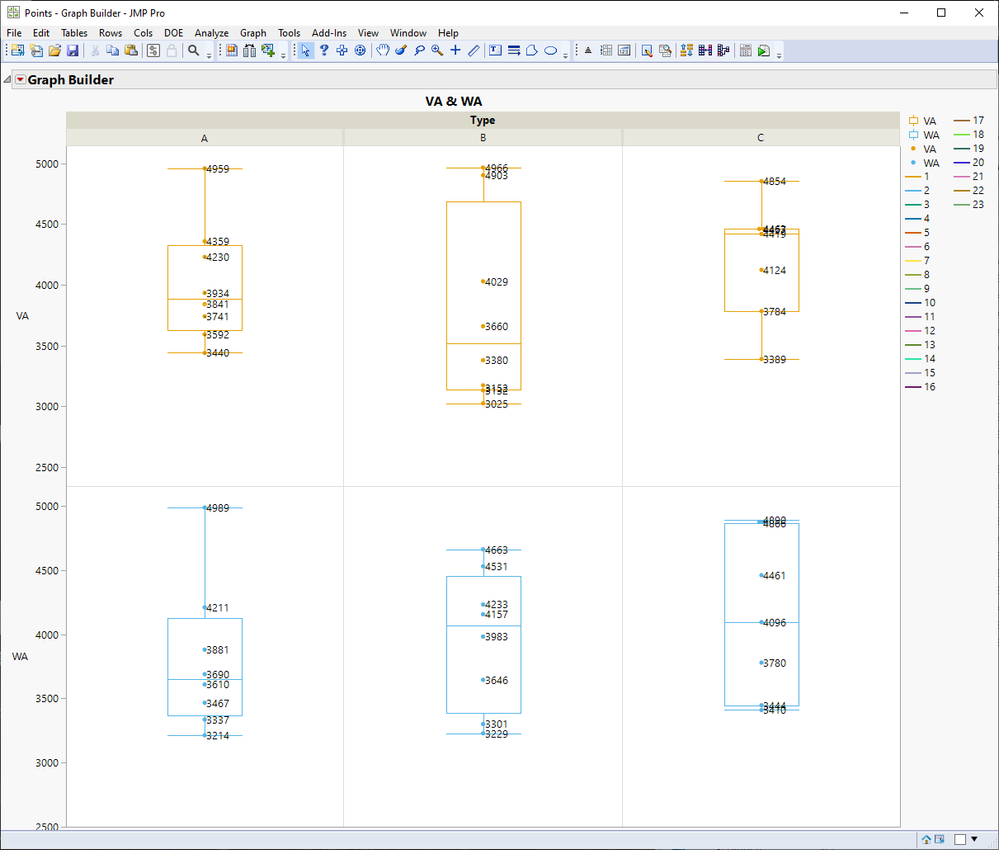
Task: Select the Arrow cursor tool
Action: [306, 51]
